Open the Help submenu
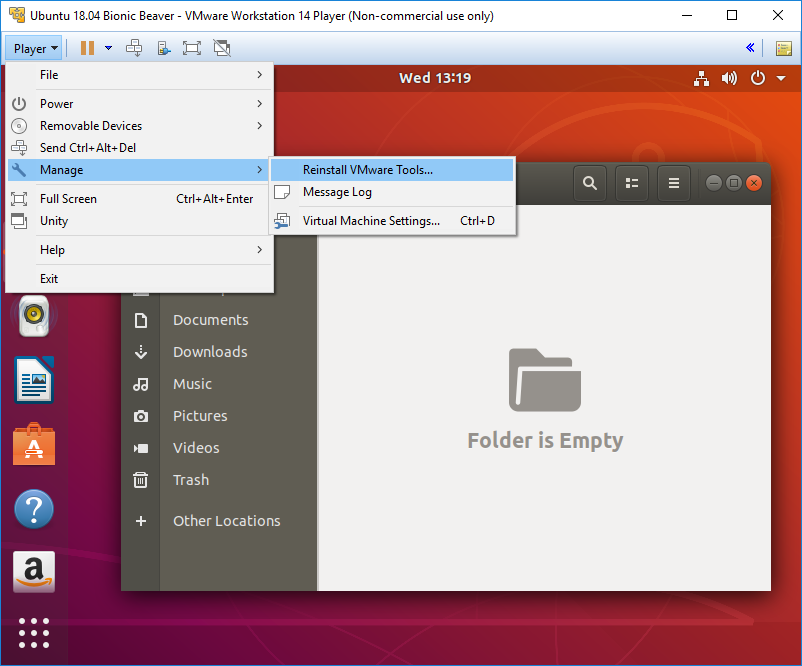802x666 pixels. [140, 250]
